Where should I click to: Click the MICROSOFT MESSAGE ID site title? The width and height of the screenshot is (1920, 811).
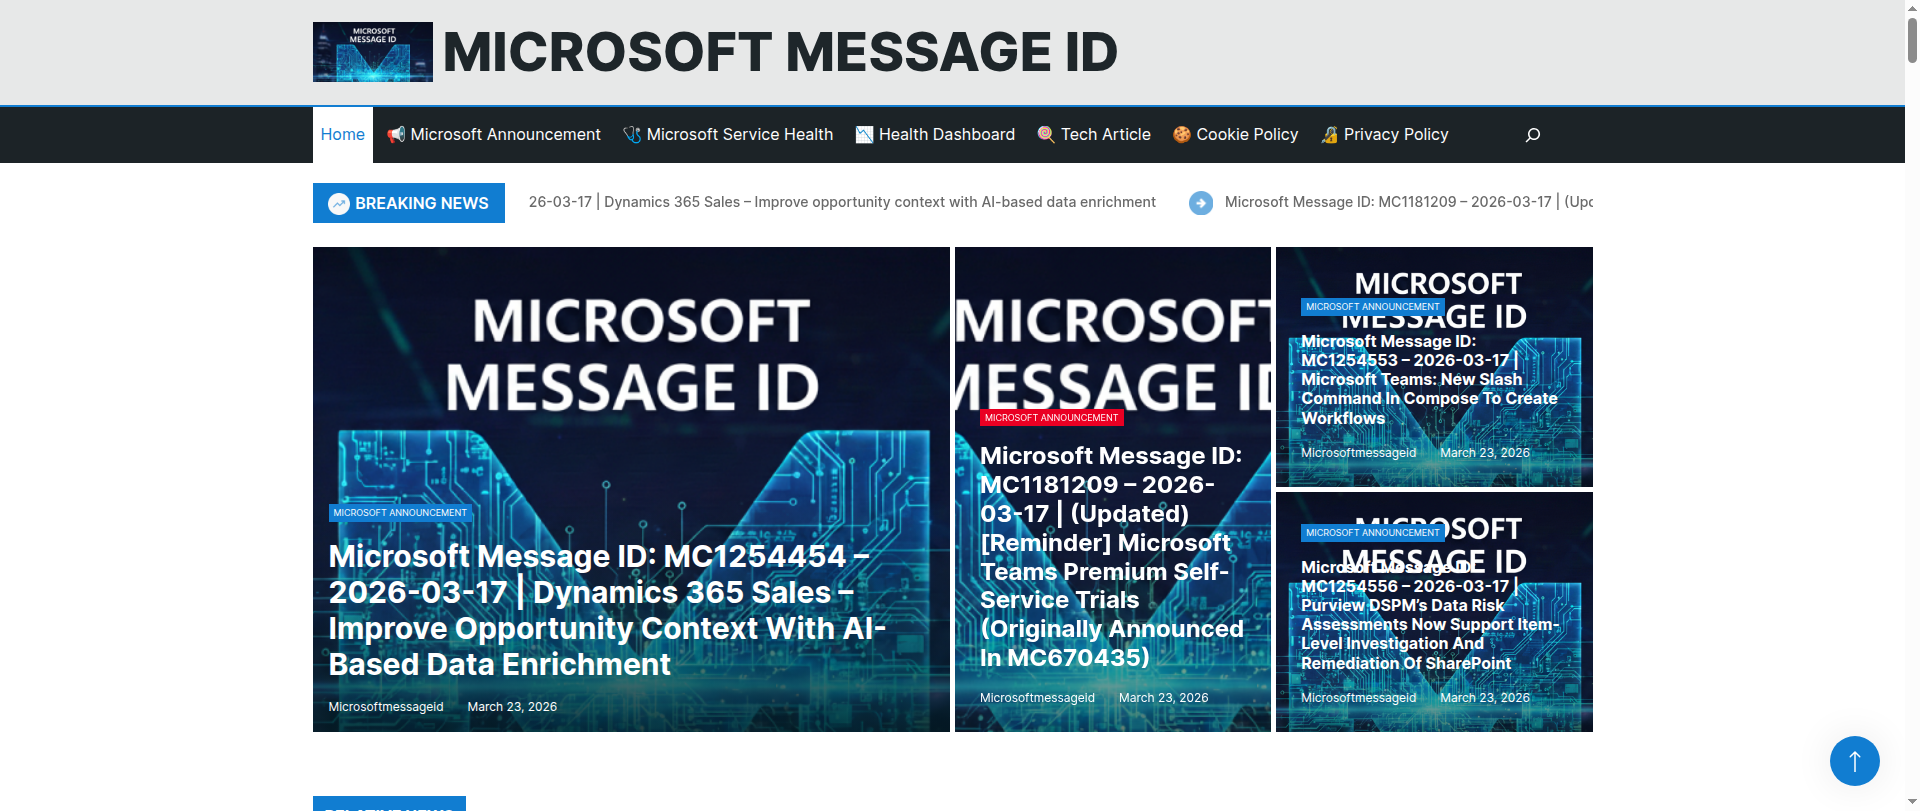tap(780, 52)
